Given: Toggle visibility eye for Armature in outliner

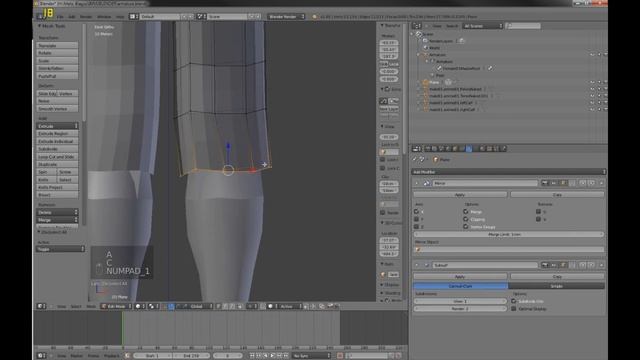Looking at the screenshot, I should pos(592,54).
